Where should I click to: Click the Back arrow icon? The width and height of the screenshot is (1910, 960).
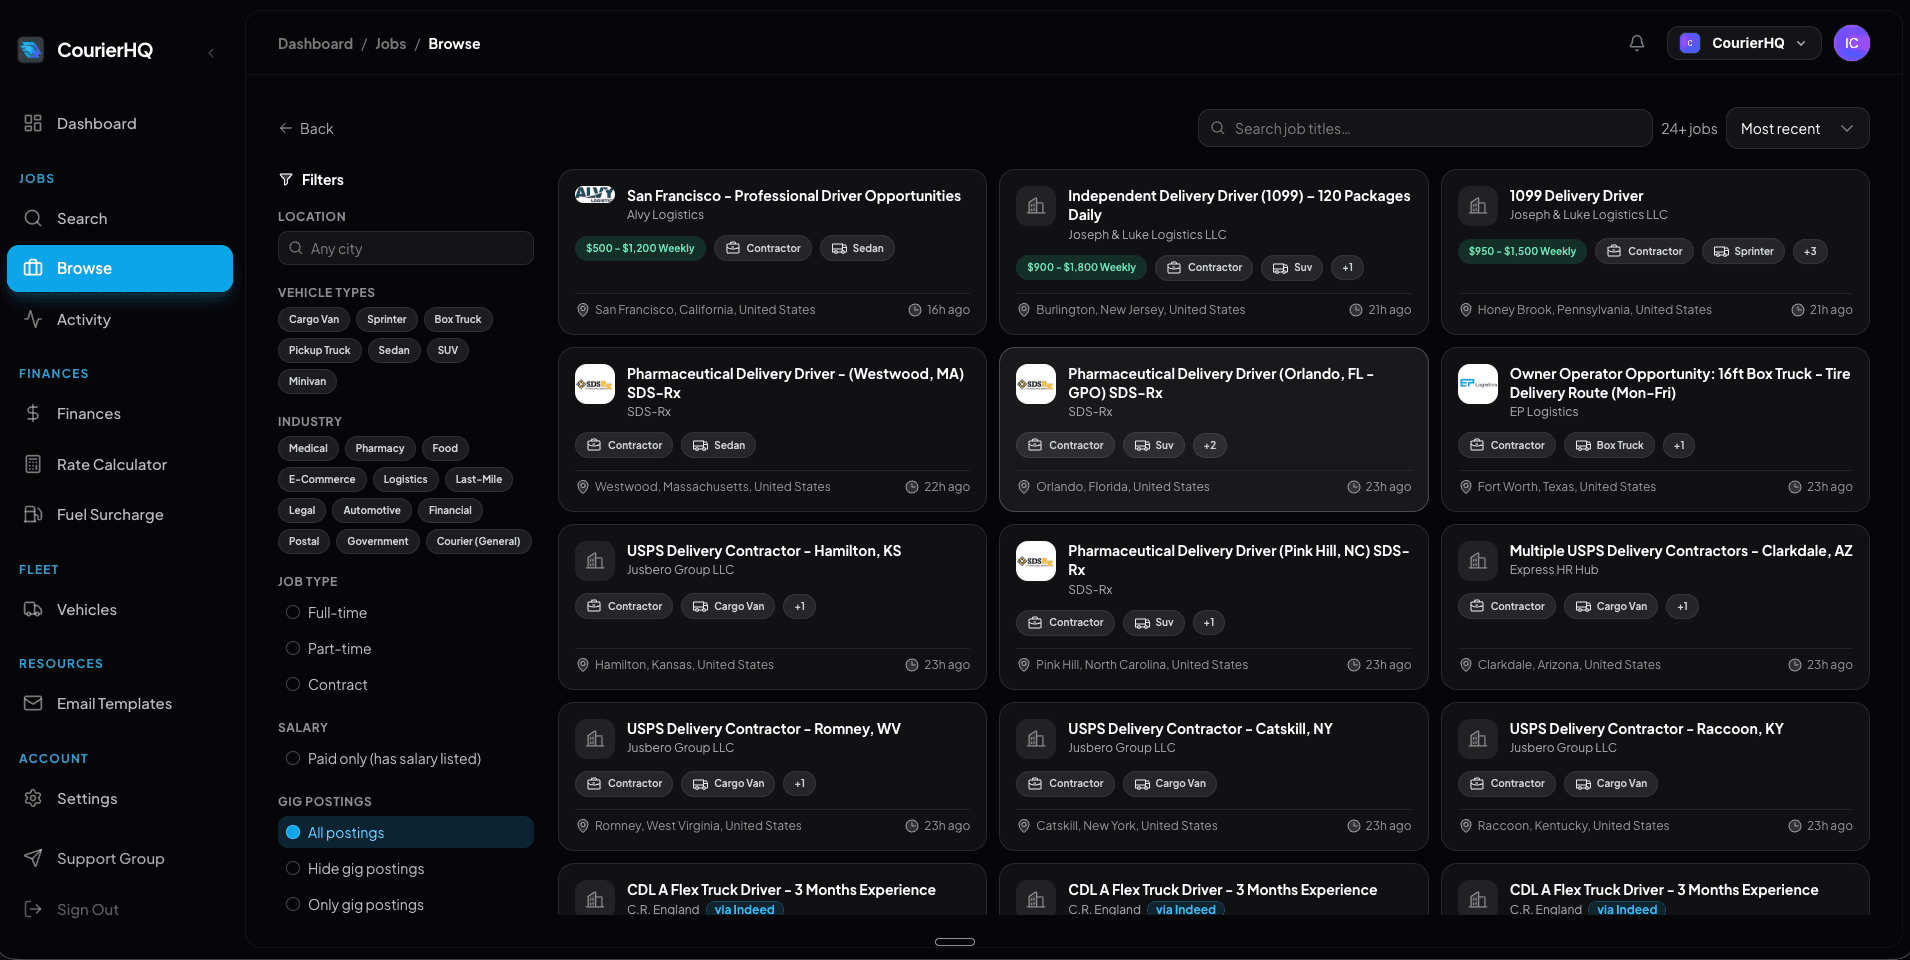click(286, 128)
